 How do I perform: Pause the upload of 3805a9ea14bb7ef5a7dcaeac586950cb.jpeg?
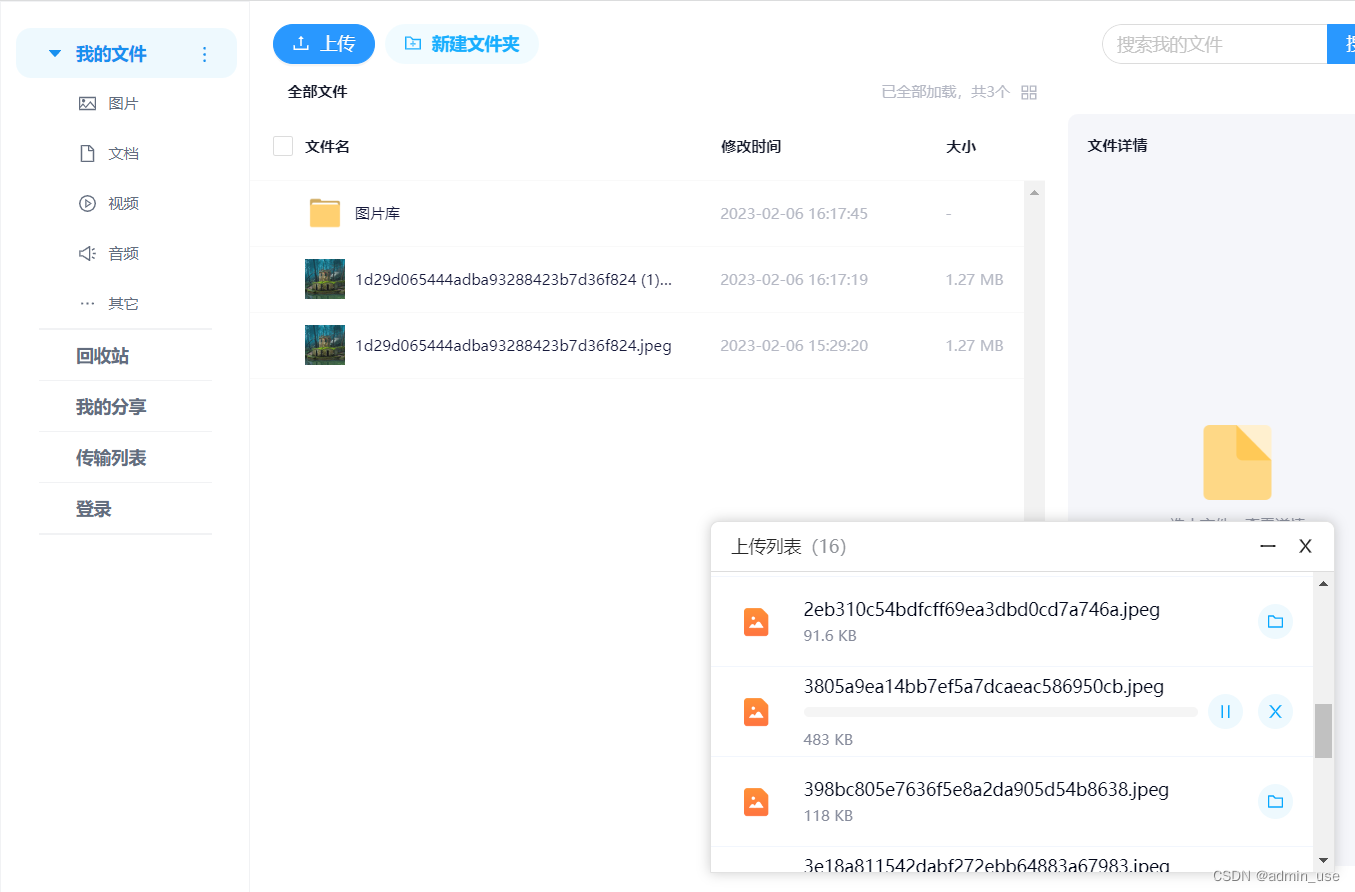tap(1225, 712)
